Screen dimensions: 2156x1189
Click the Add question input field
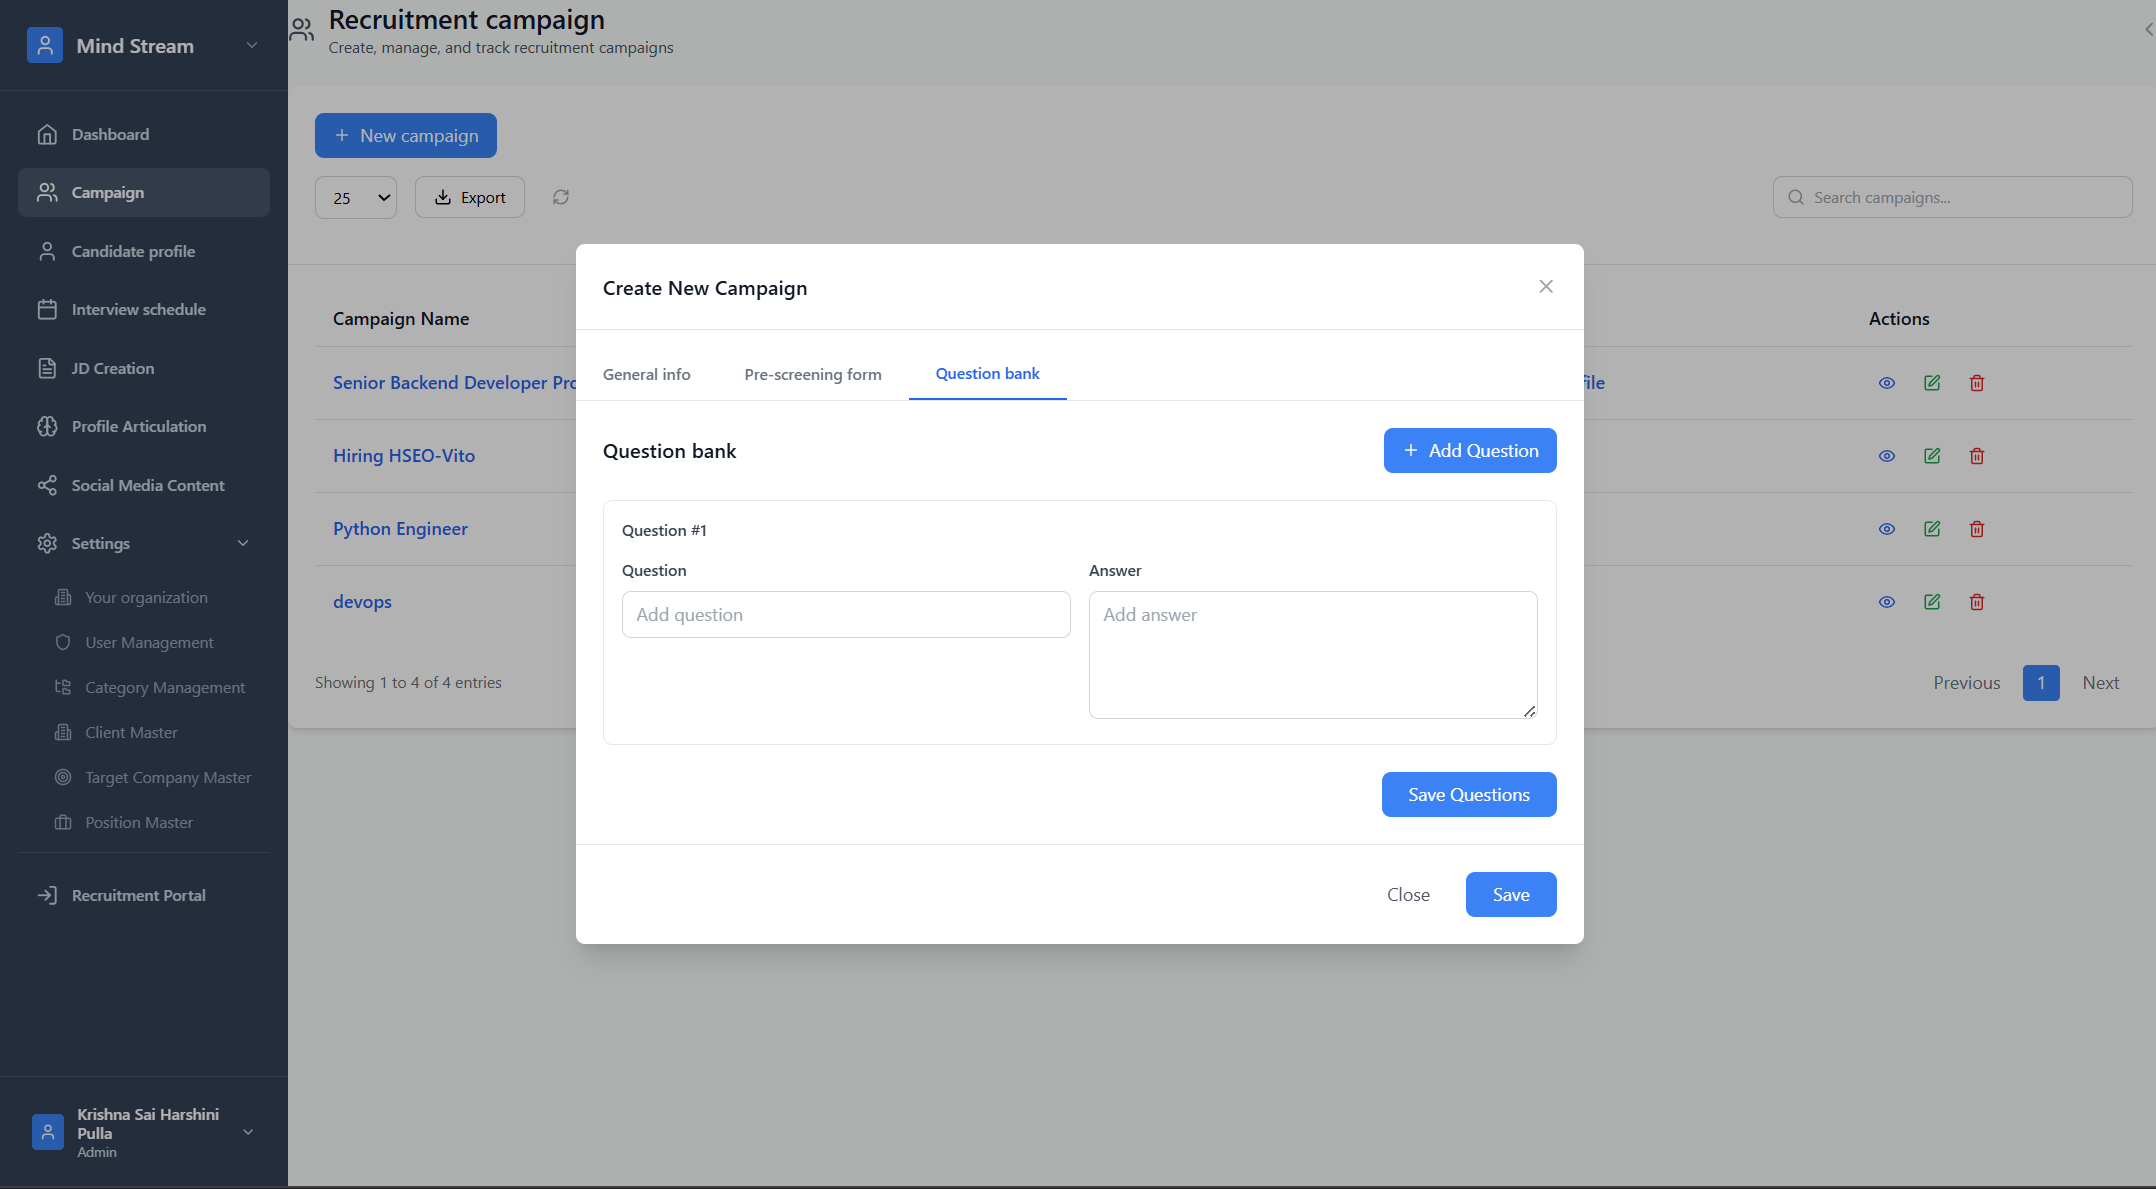pos(845,614)
